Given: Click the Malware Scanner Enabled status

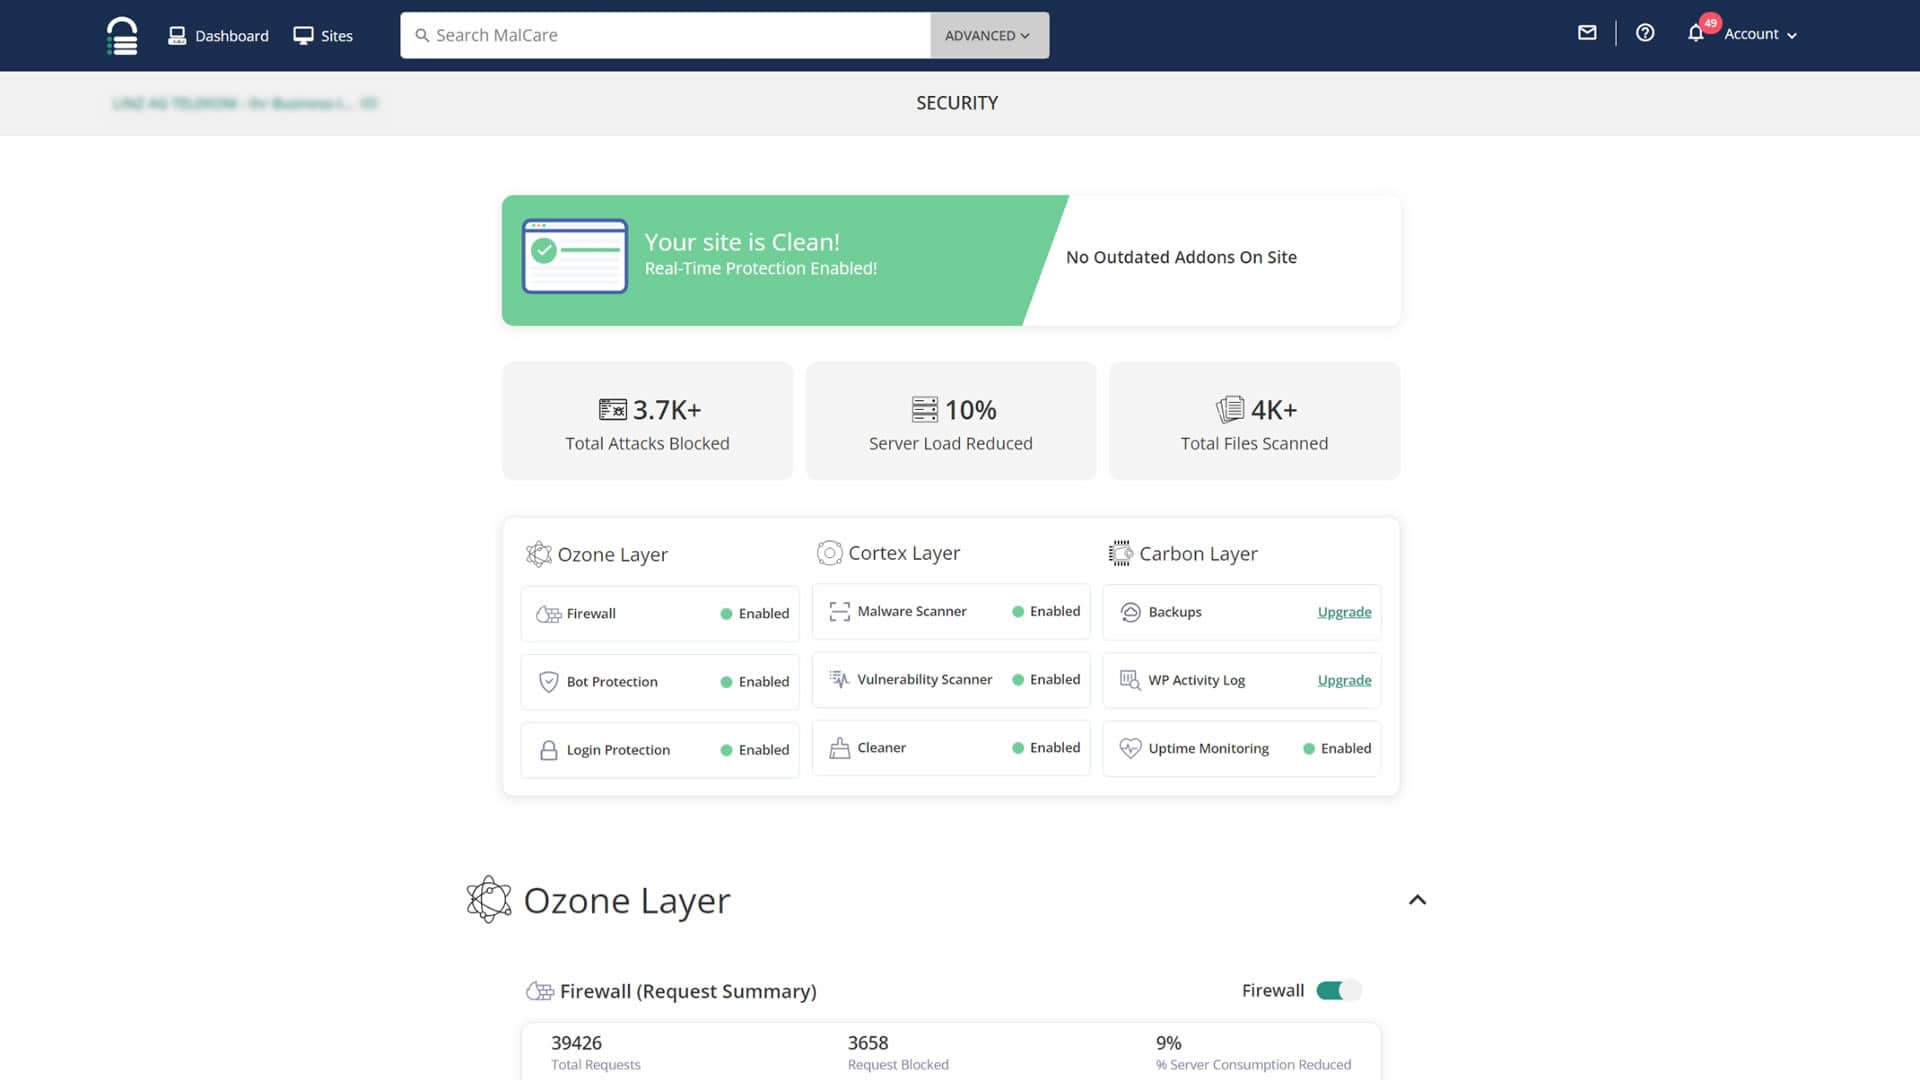Looking at the screenshot, I should [1046, 611].
